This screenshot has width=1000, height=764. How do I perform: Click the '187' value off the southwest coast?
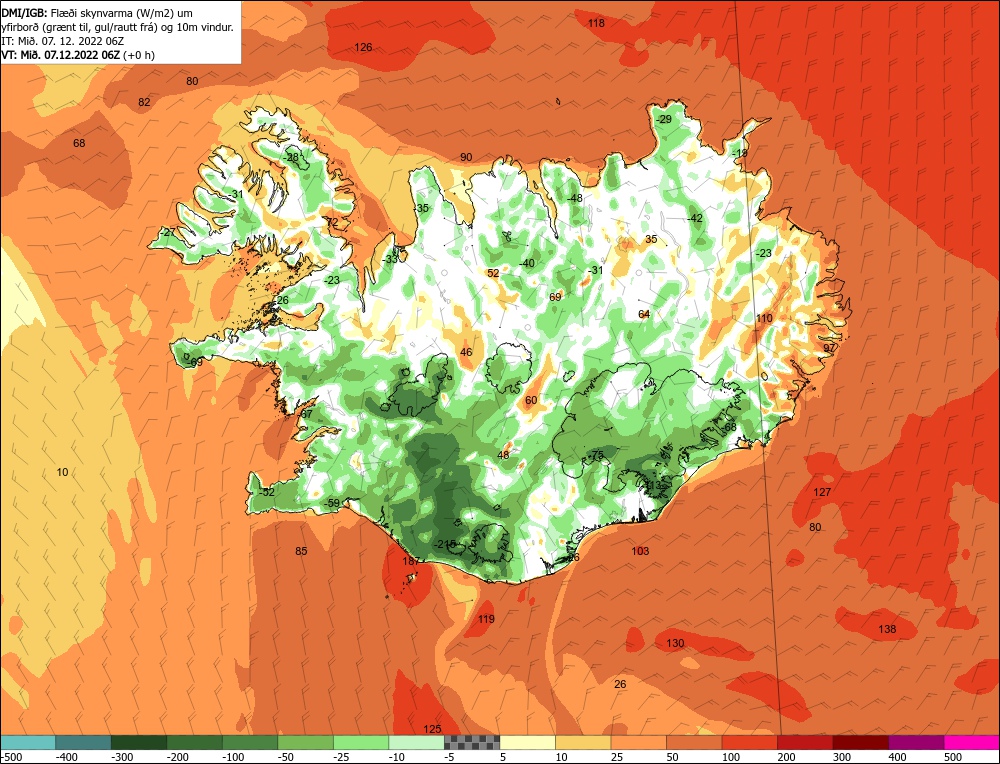pos(411,561)
